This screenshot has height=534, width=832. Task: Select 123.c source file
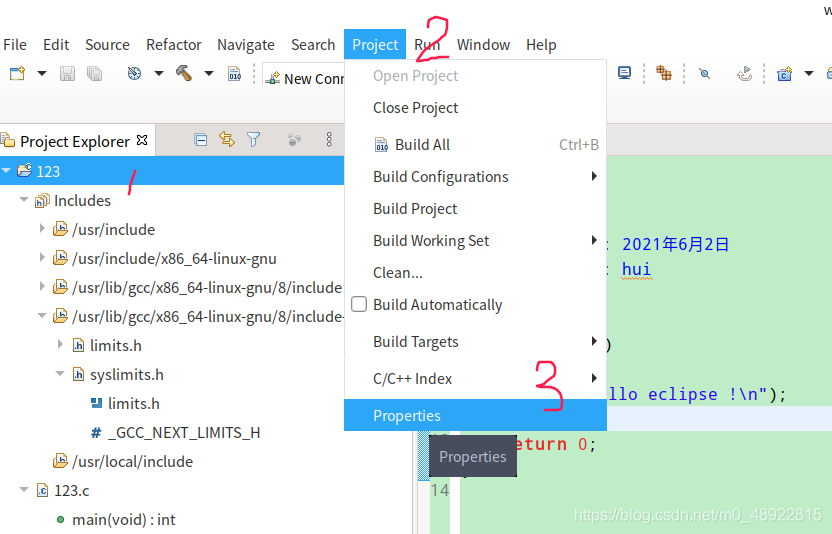[x=72, y=490]
